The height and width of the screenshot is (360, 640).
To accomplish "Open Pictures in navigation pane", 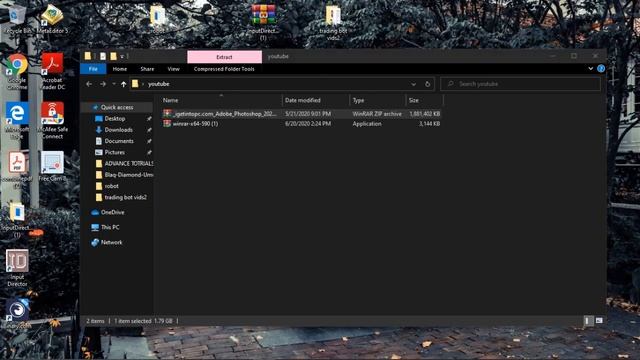I will point(114,152).
